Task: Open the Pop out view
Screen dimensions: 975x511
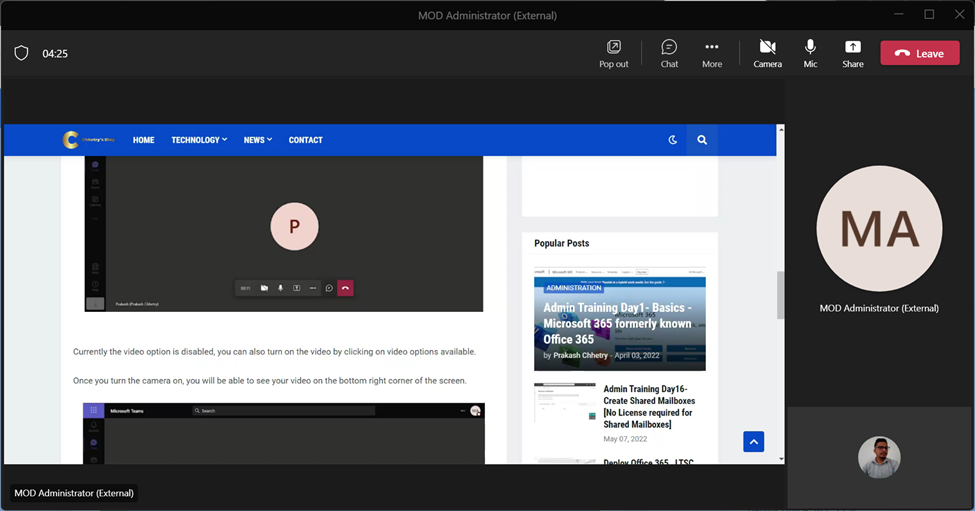Action: click(x=614, y=53)
